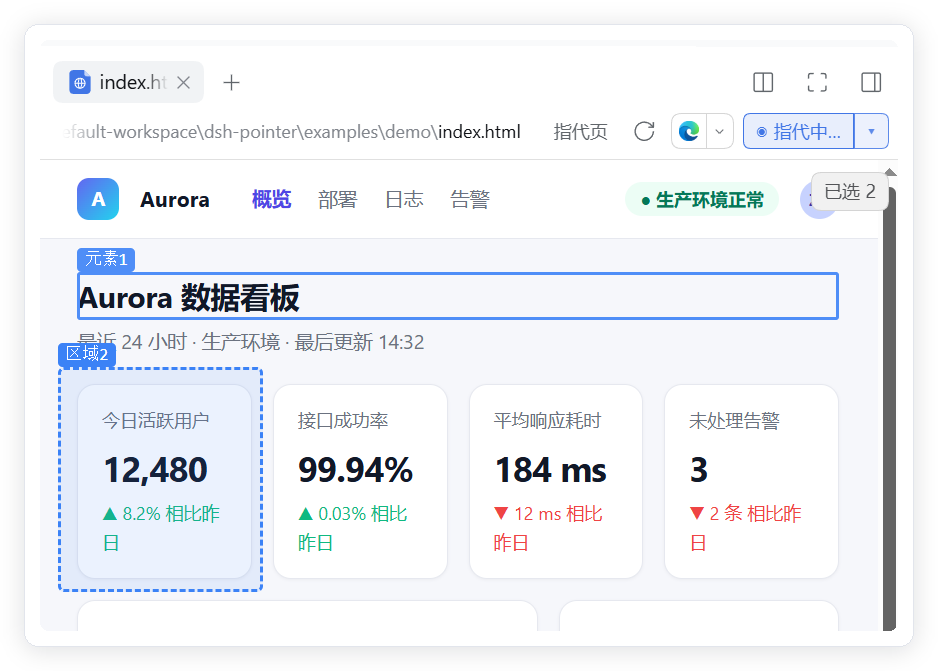938x671 pixels.
Task: Open the 部署 nav item
Action: (x=337, y=199)
